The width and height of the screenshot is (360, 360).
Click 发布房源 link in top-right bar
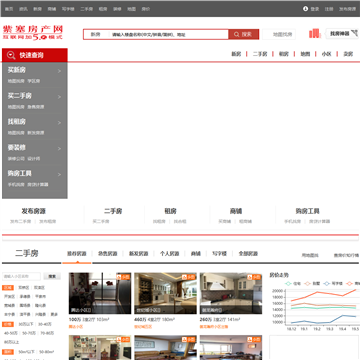(x=347, y=9)
